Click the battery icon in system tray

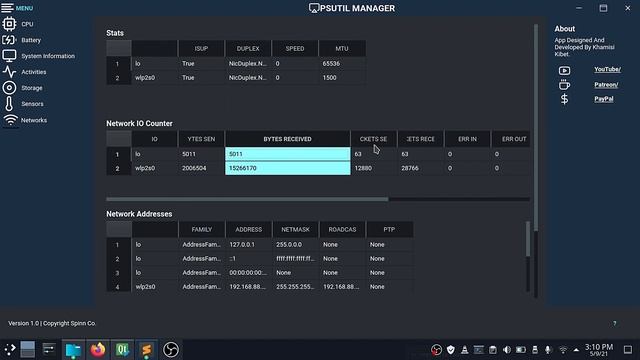(521, 350)
